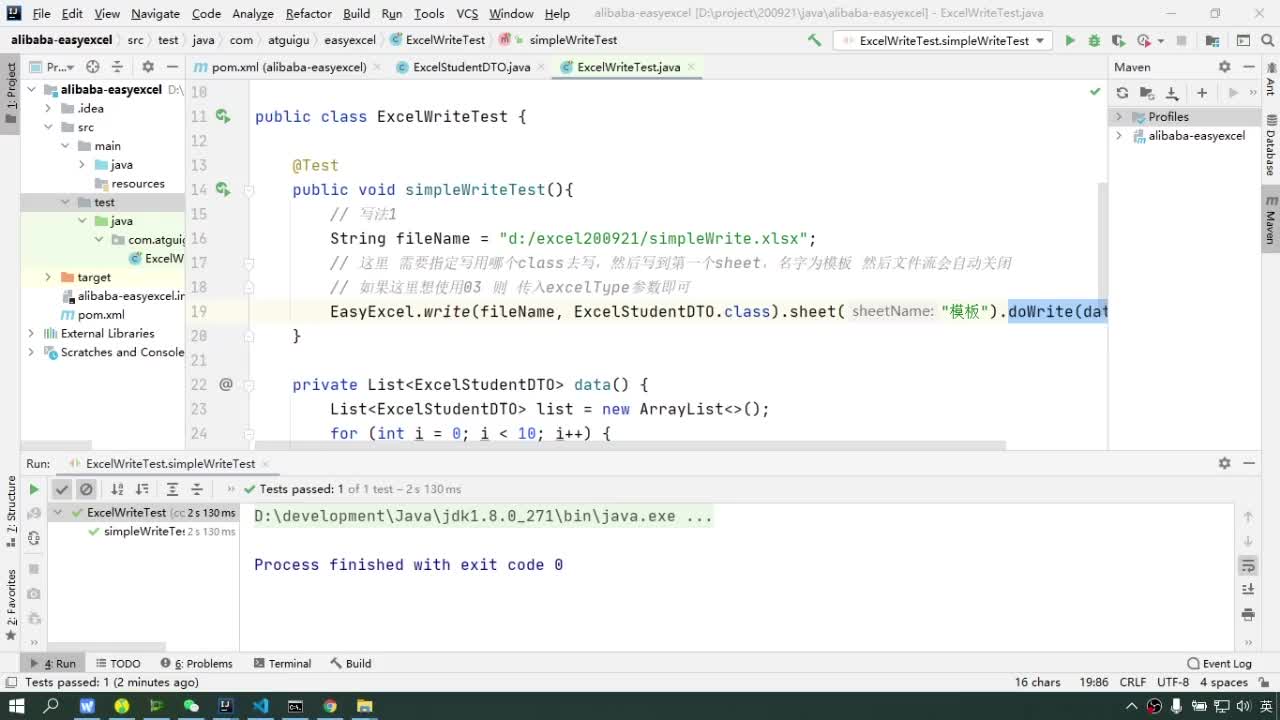
Task: Open the Navigate menu
Action: (155, 14)
